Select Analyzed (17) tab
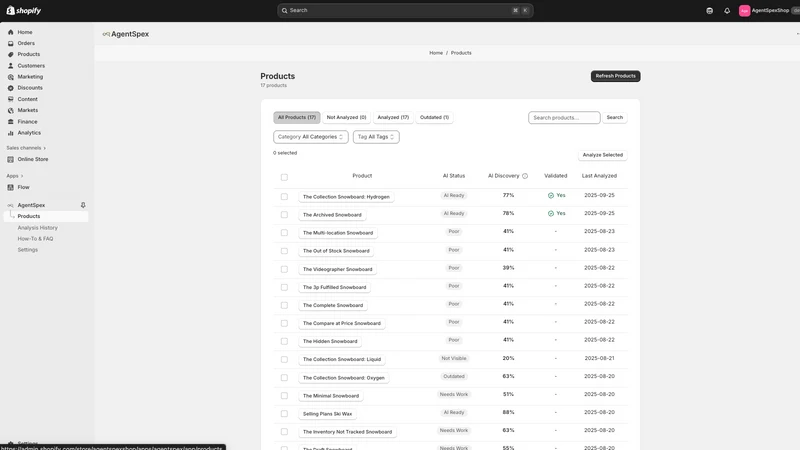Image resolution: width=800 pixels, height=450 pixels. (x=393, y=117)
